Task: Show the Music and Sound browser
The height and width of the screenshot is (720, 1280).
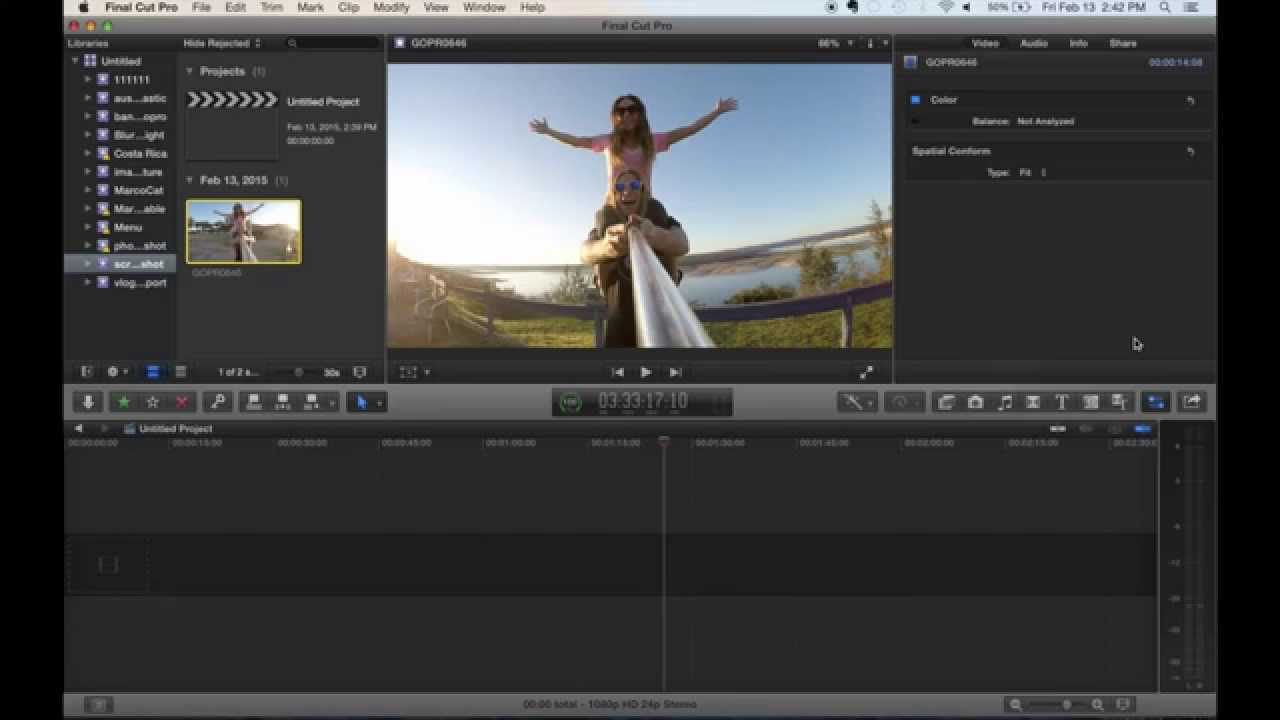Action: coord(1004,402)
